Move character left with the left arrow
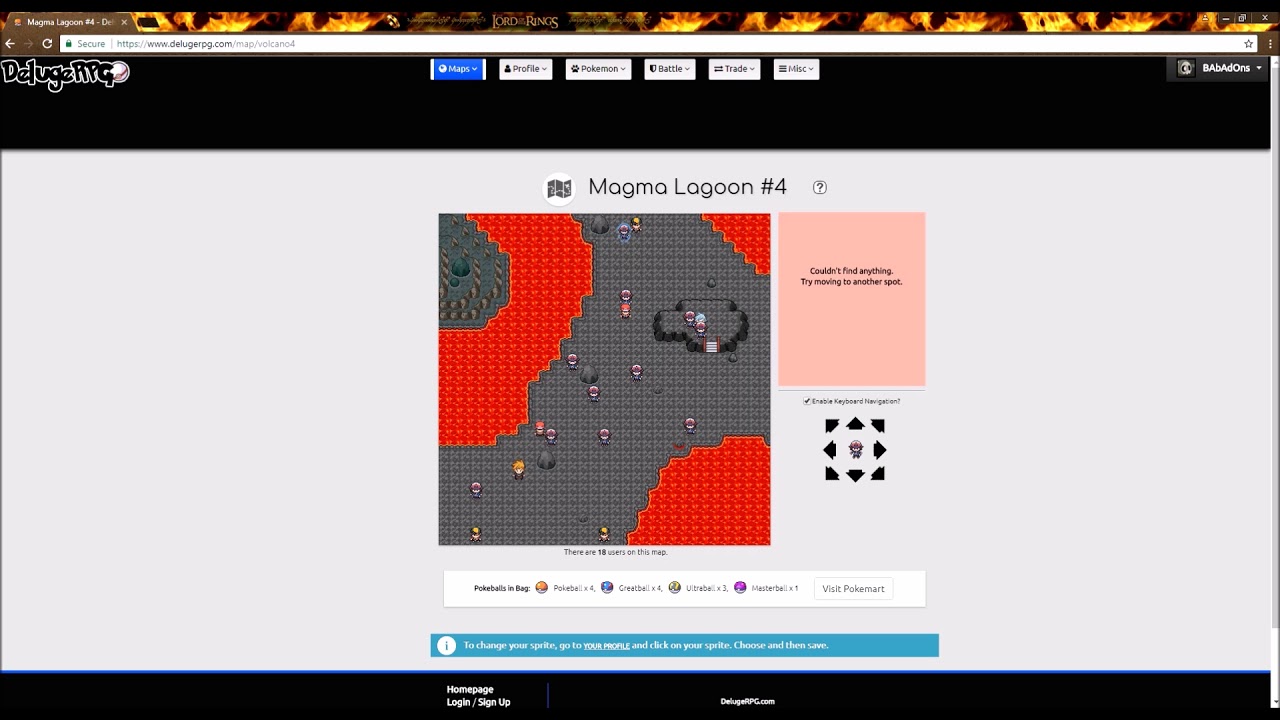The height and width of the screenshot is (720, 1280). pos(830,450)
